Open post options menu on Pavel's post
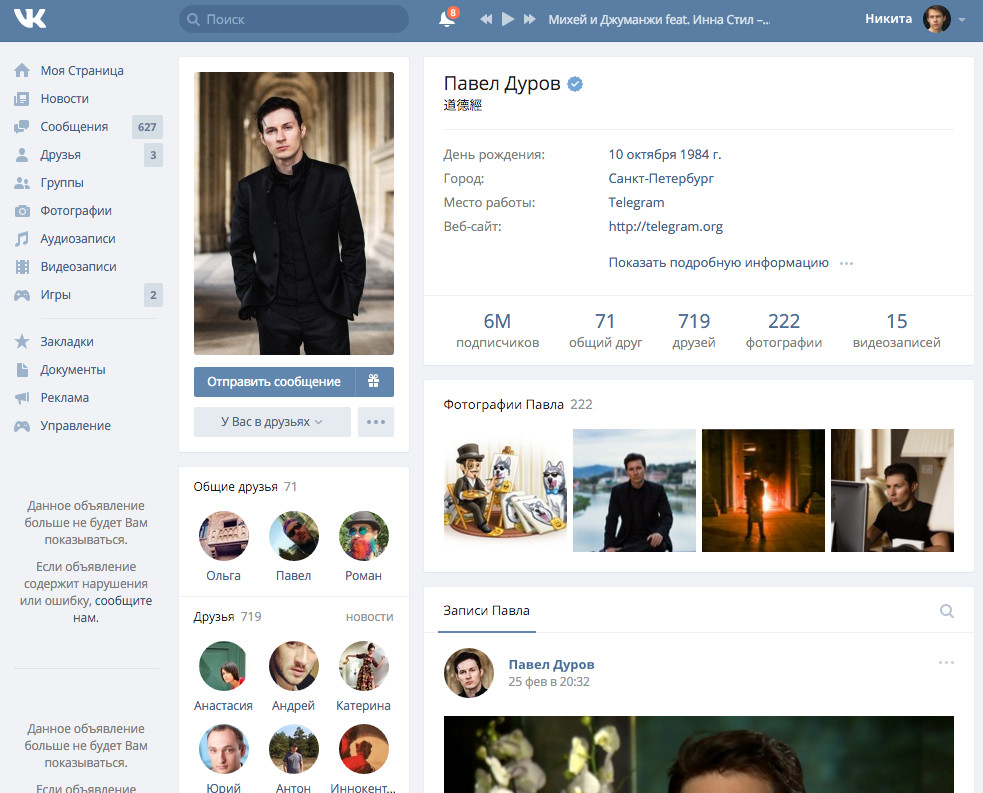The width and height of the screenshot is (983, 793). click(x=946, y=663)
